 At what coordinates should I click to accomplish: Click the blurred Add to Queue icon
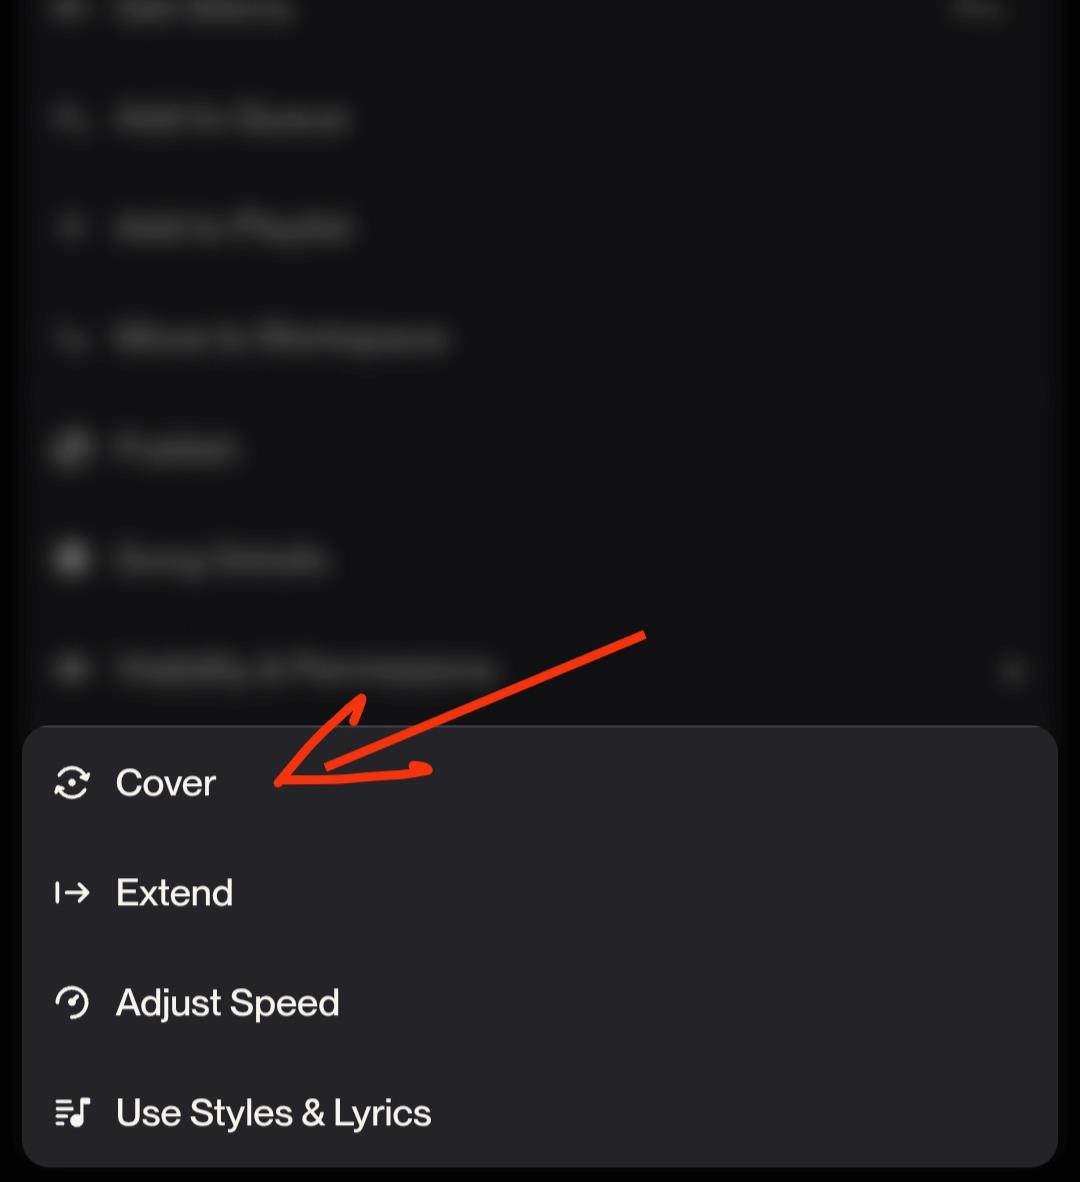pos(70,118)
